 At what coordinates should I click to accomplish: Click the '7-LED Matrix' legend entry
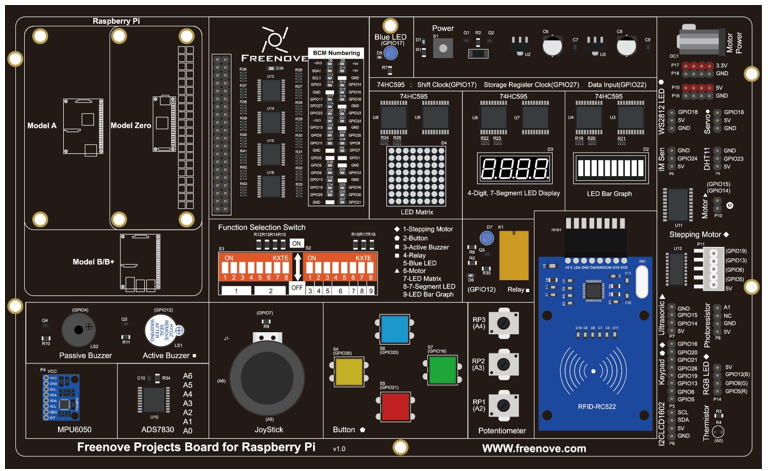pyautogui.click(x=422, y=278)
